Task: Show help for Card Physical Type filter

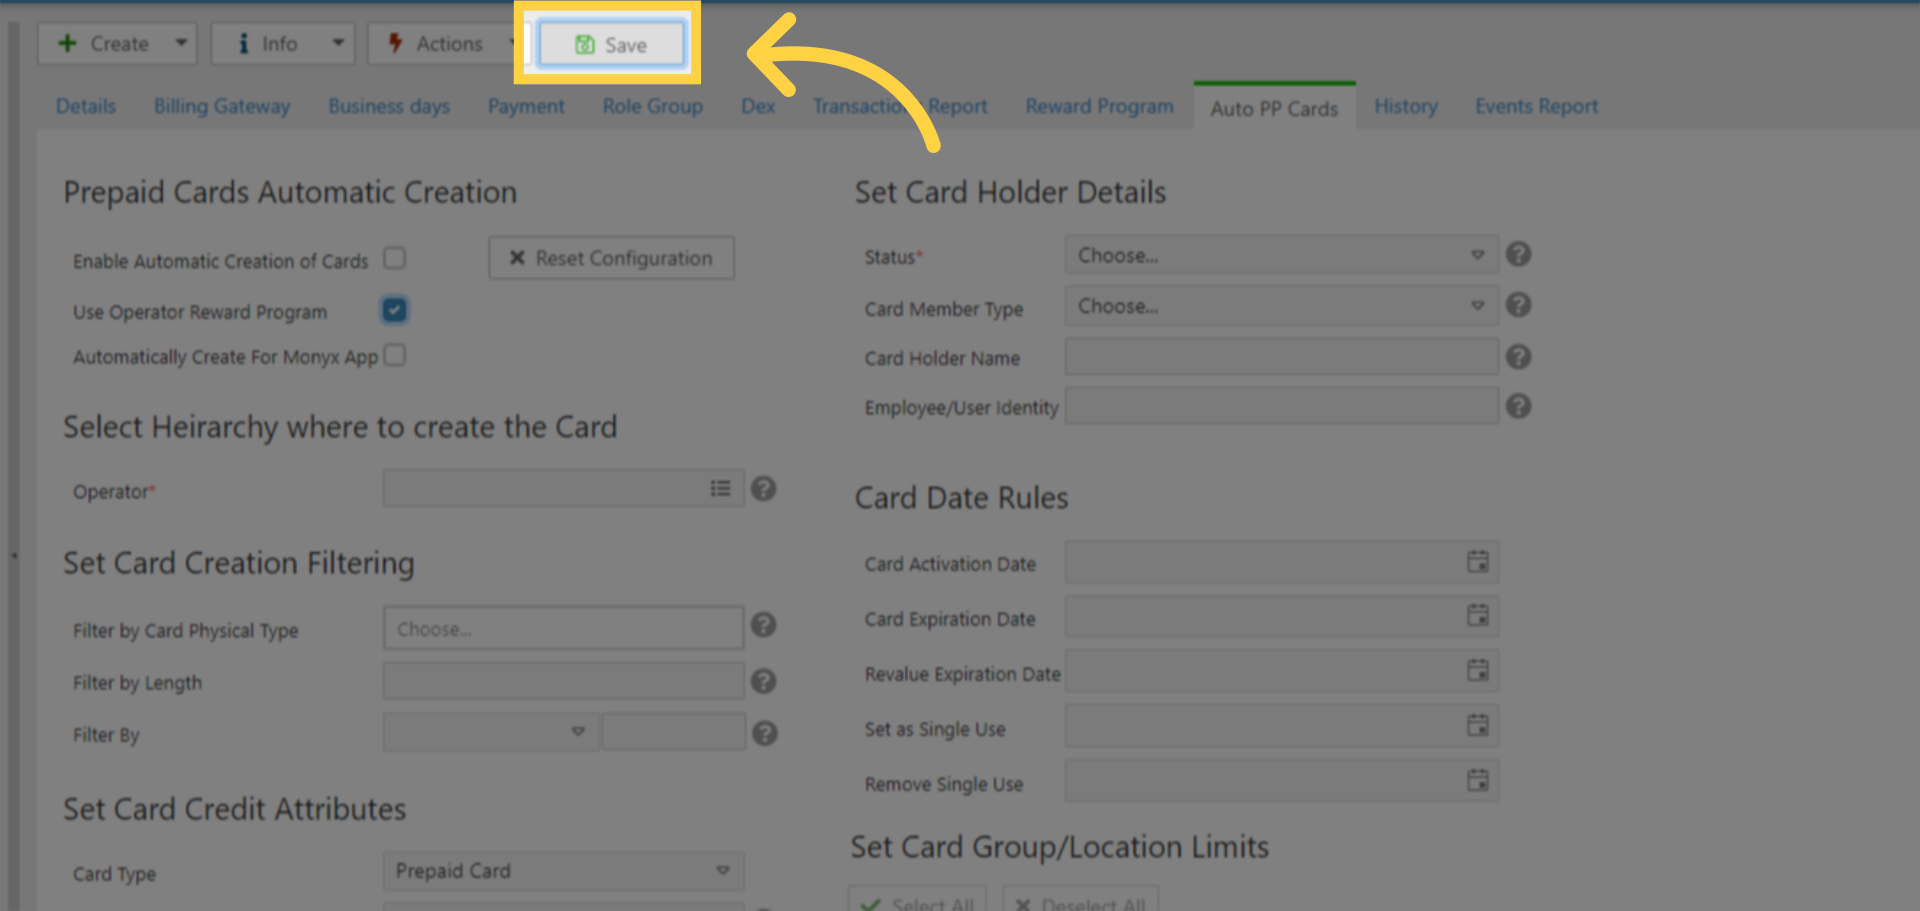Action: pos(764,625)
